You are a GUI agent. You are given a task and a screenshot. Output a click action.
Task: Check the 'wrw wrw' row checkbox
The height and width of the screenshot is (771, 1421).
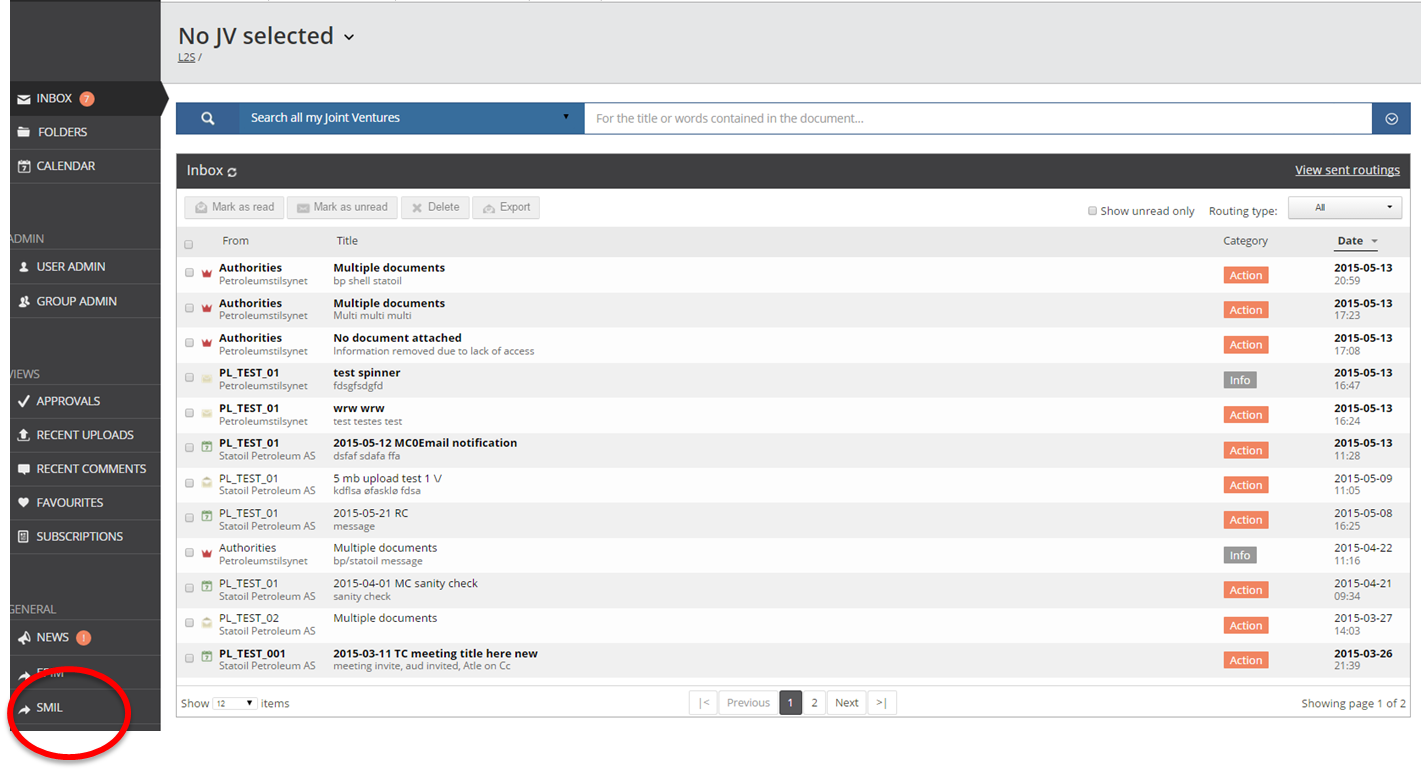click(x=189, y=413)
